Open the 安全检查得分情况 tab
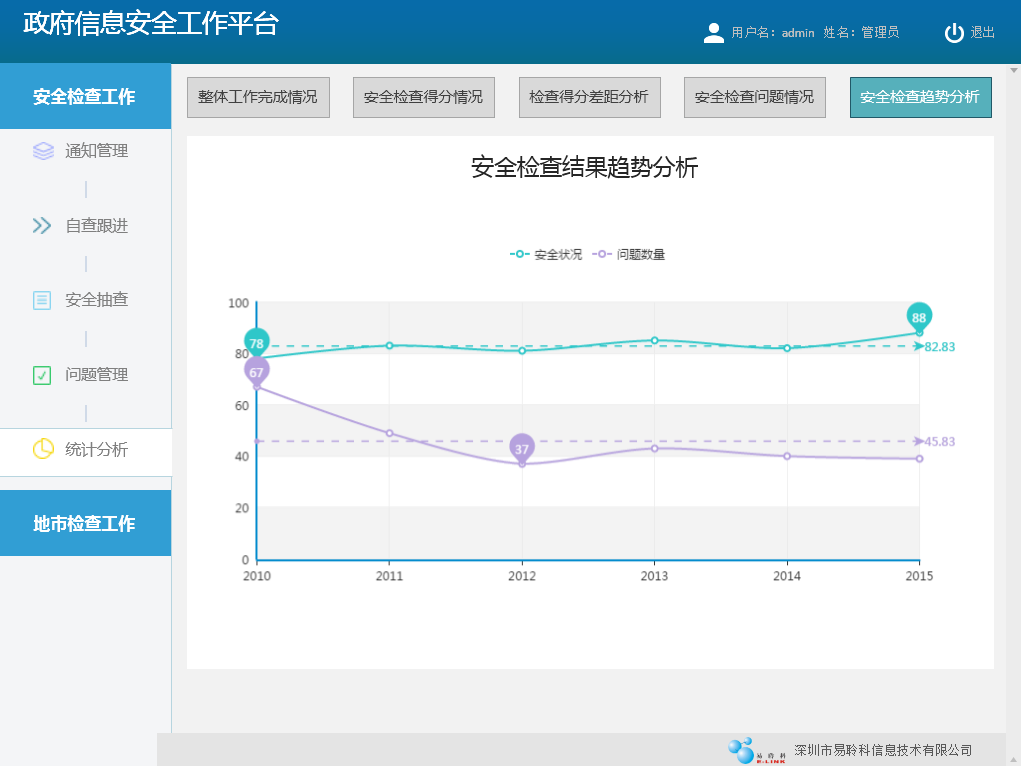 423,97
